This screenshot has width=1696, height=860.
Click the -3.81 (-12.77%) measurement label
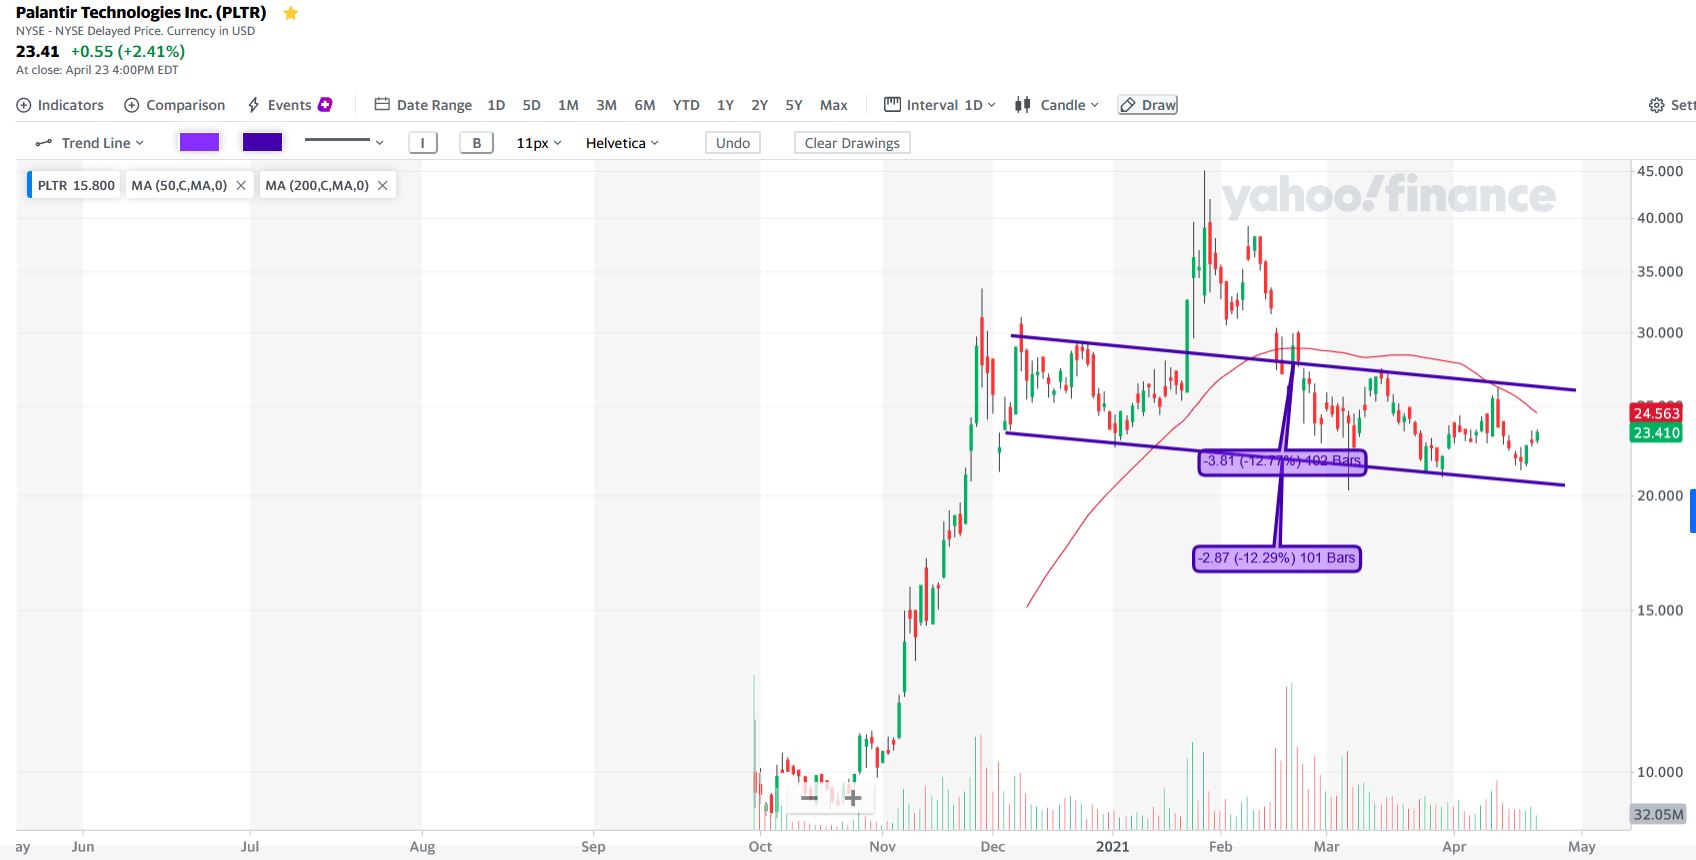tap(1282, 461)
